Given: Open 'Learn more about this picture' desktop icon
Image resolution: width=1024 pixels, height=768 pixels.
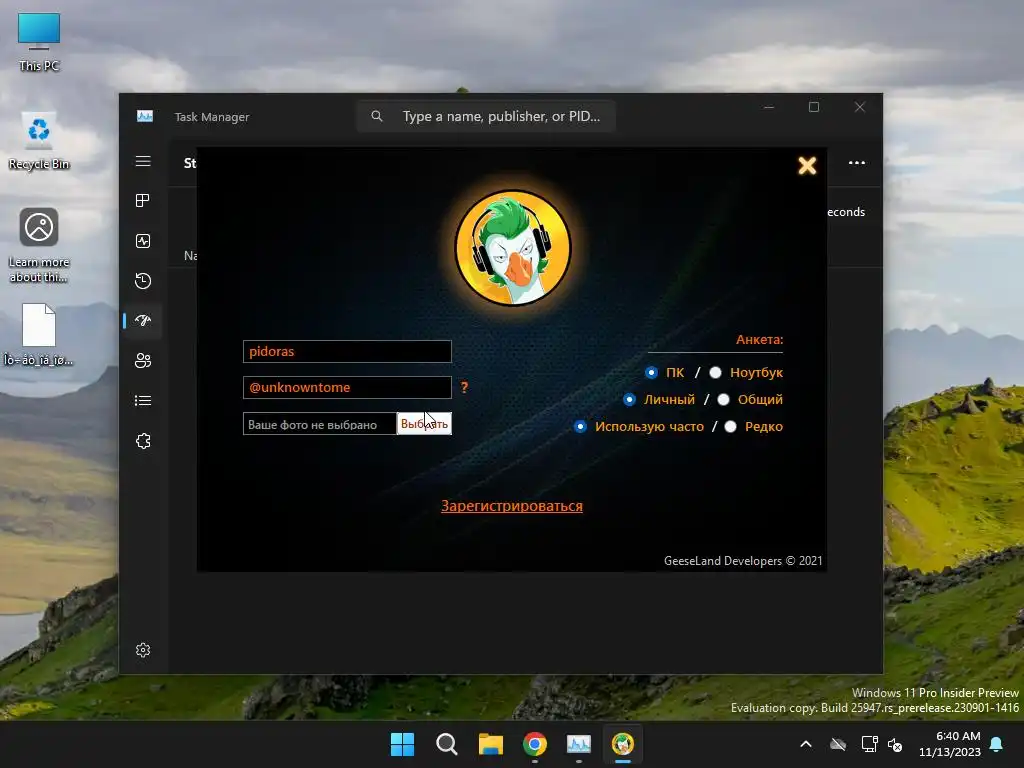Looking at the screenshot, I should point(39,245).
